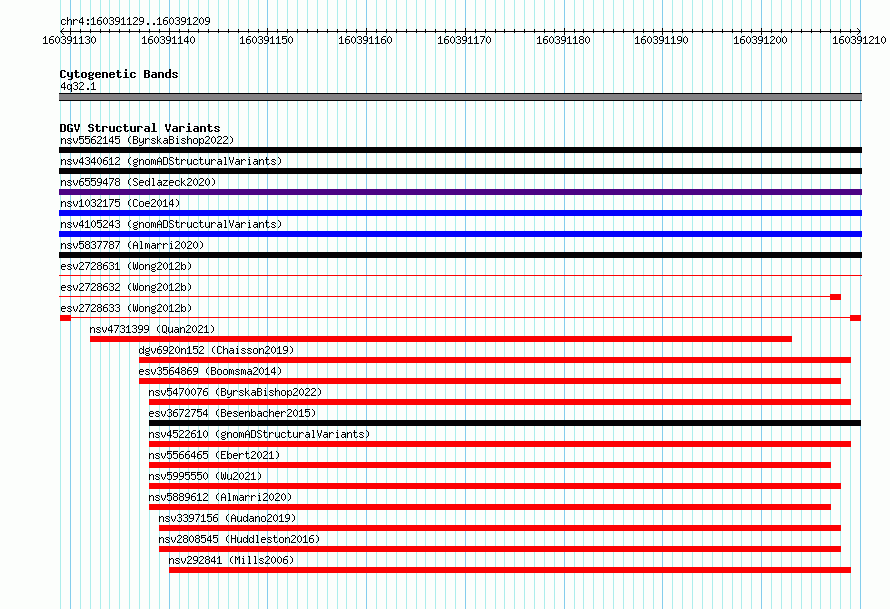Click the red bar under nsv292841
This screenshot has height=609, width=890.
[510, 570]
